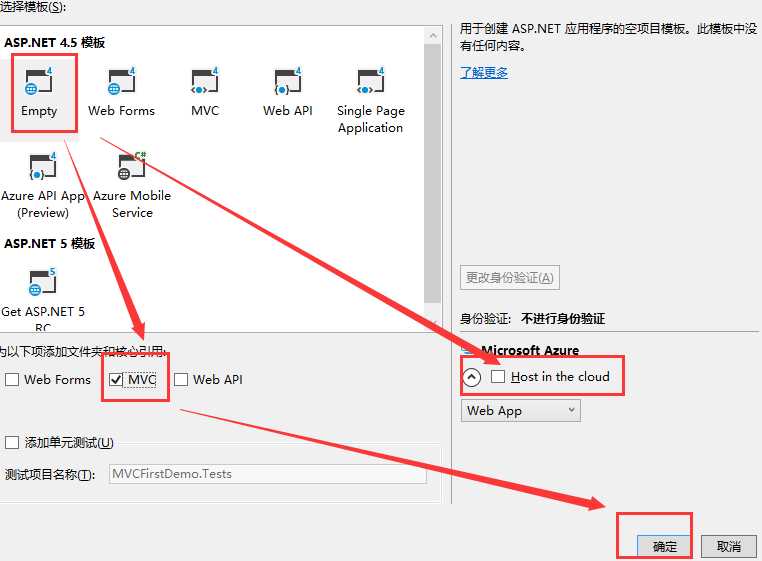
Task: Click the 测试项目名称 input field
Action: point(268,473)
